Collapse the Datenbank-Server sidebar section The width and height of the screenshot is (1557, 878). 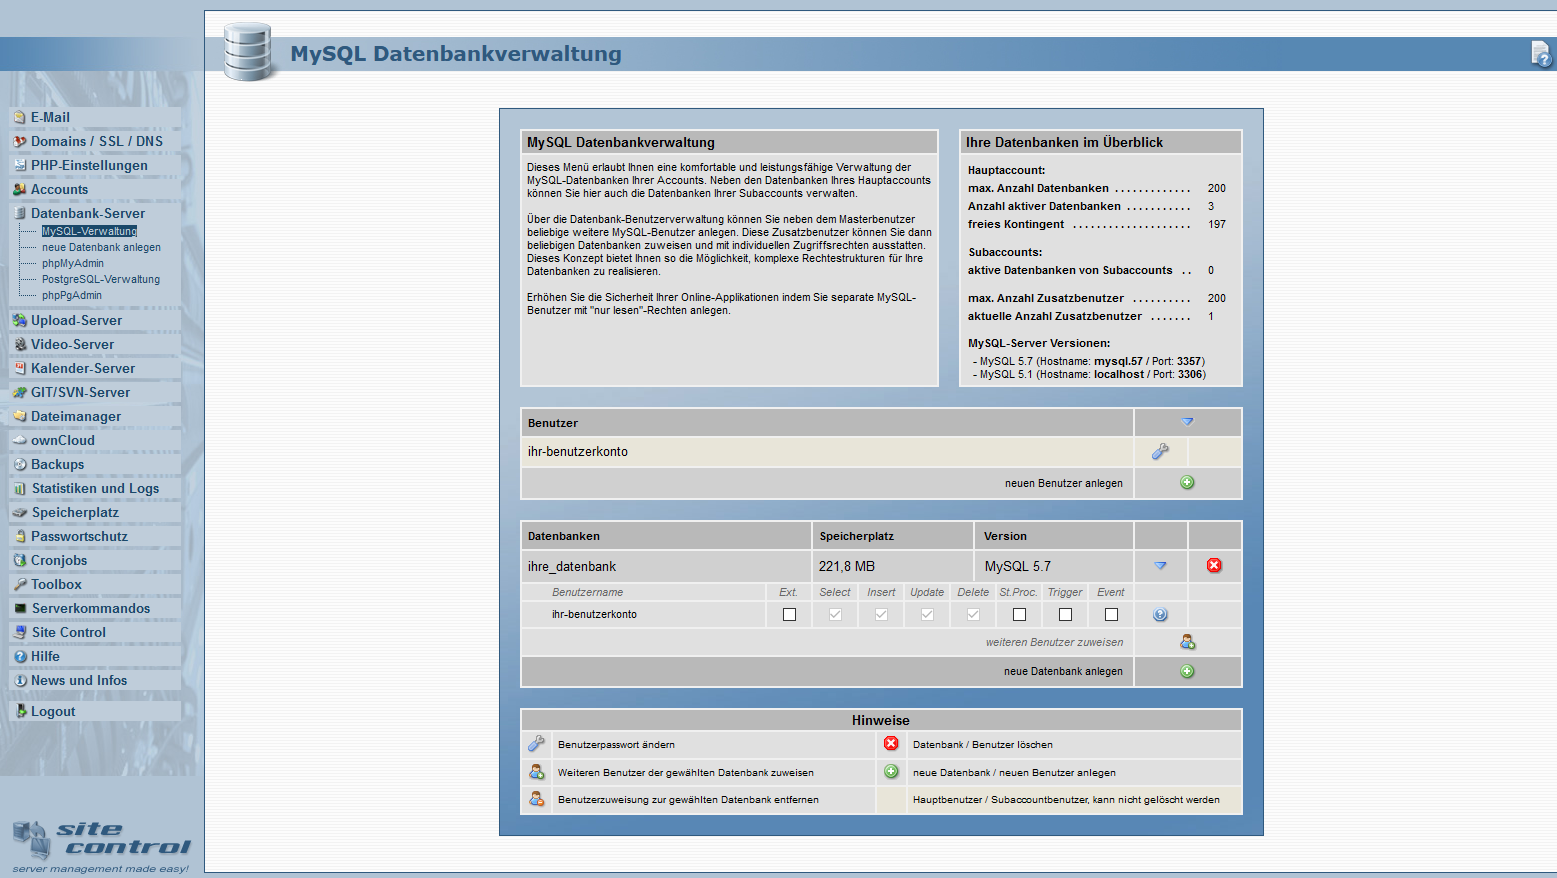coord(88,213)
